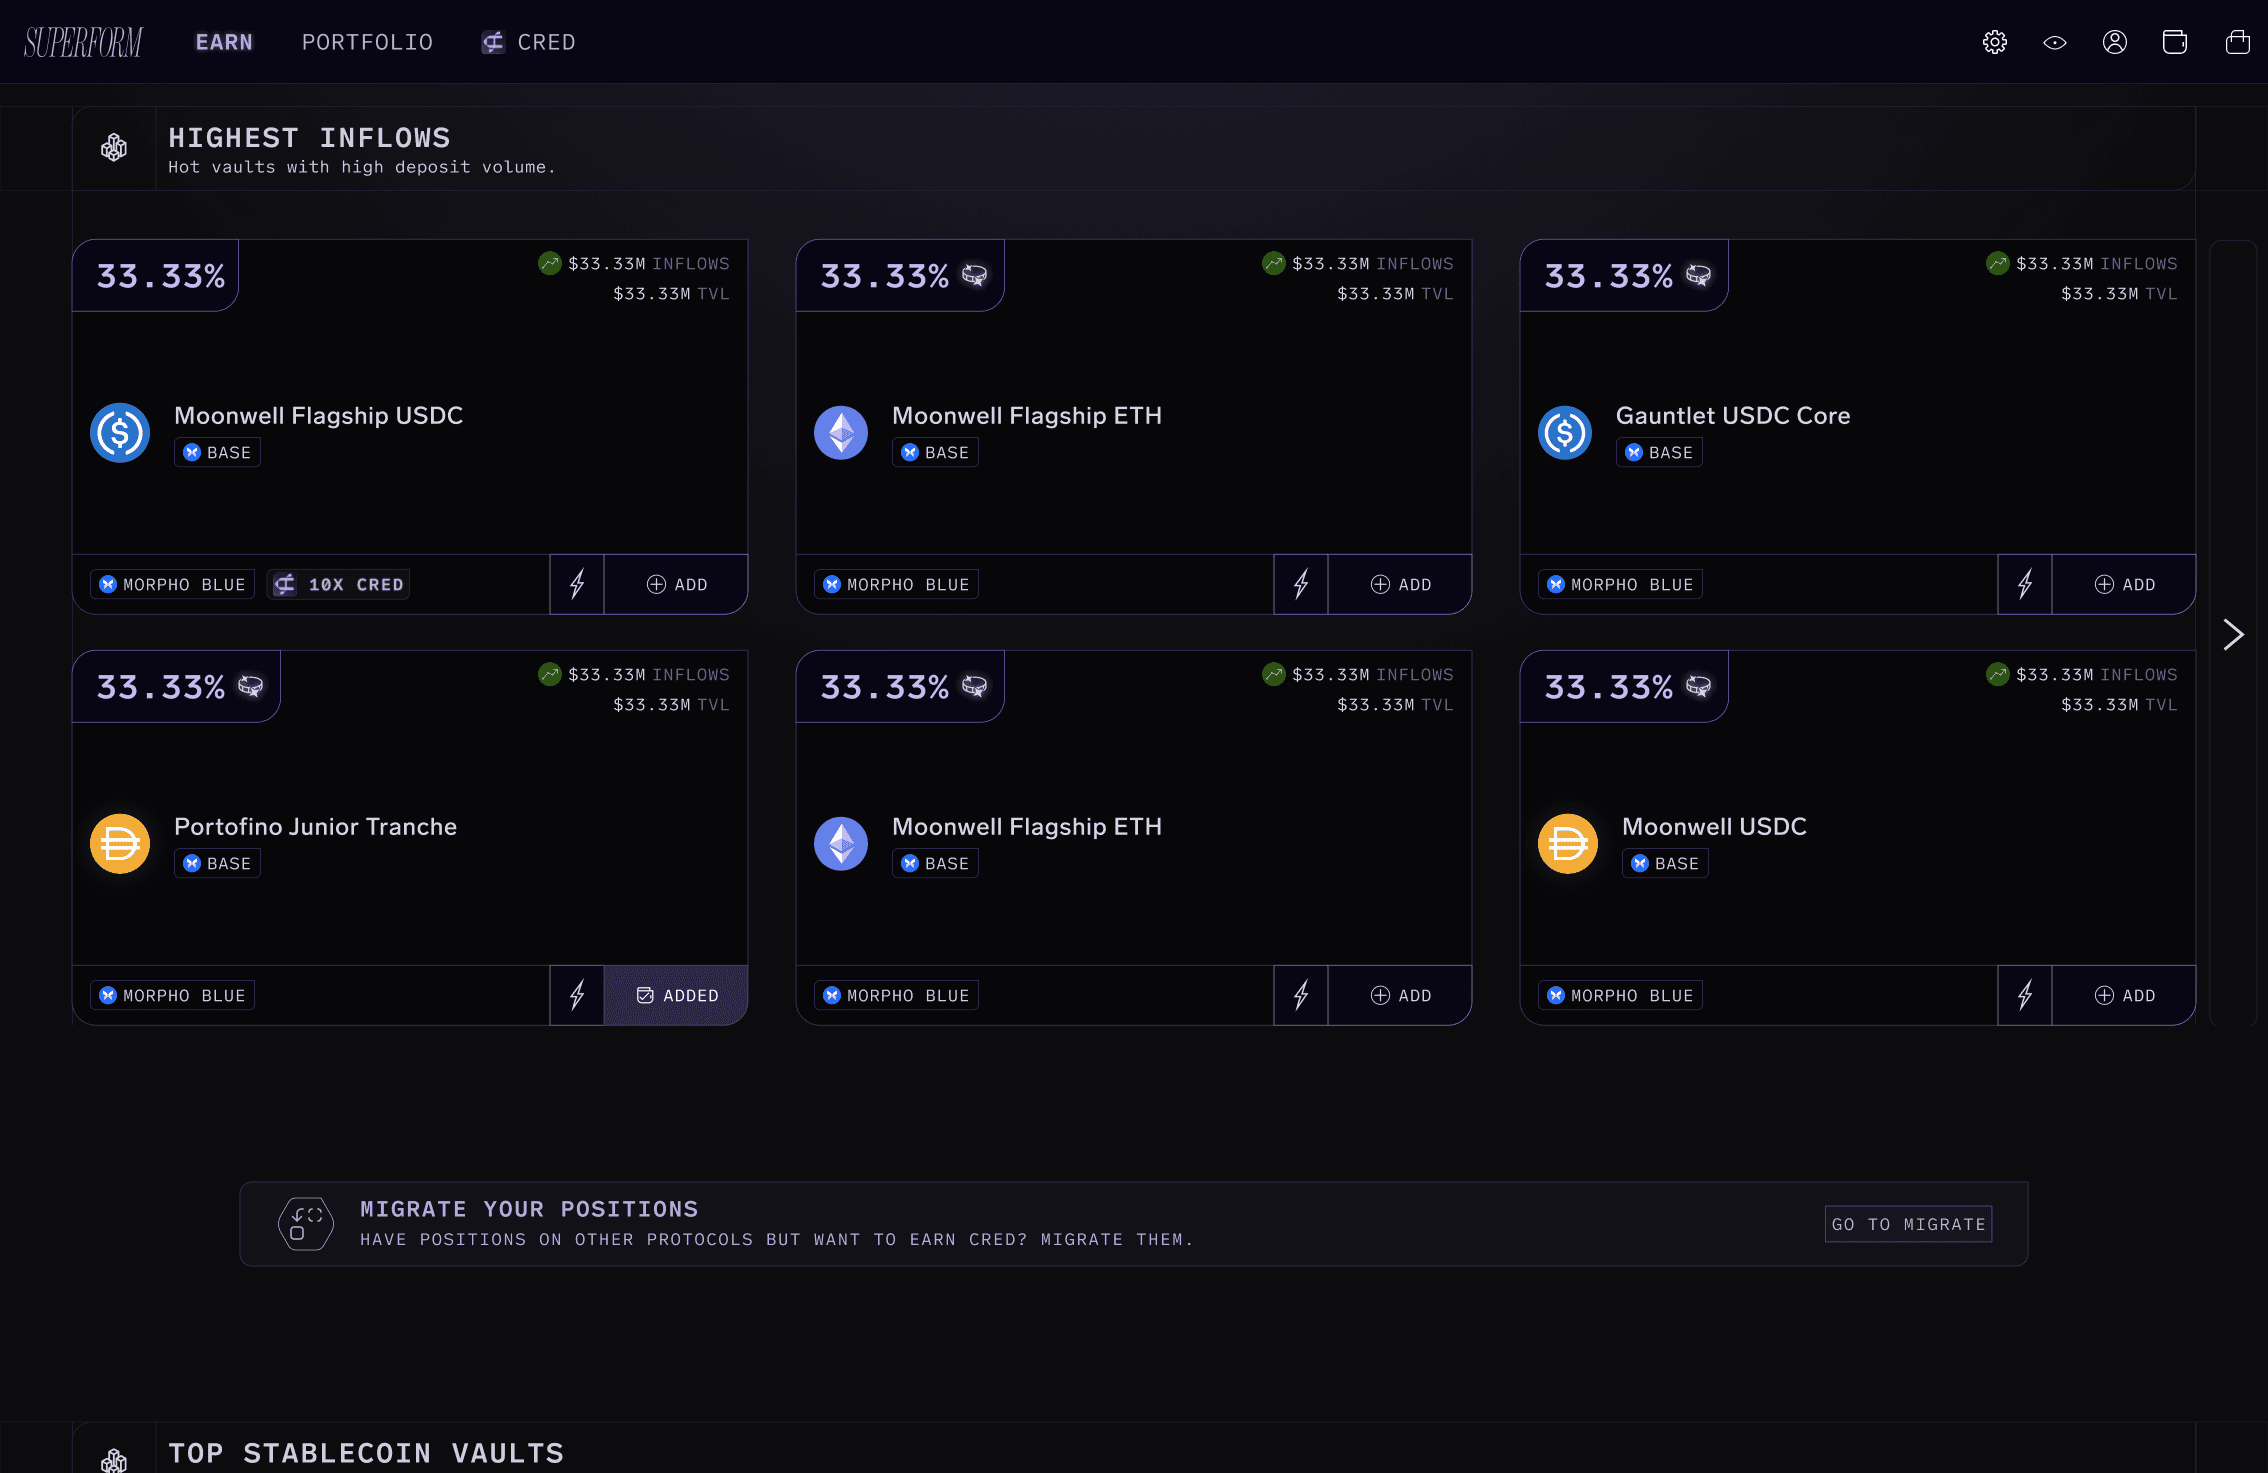Show next vaults with right chevron arrow
2268x1473 pixels.
tap(2233, 634)
